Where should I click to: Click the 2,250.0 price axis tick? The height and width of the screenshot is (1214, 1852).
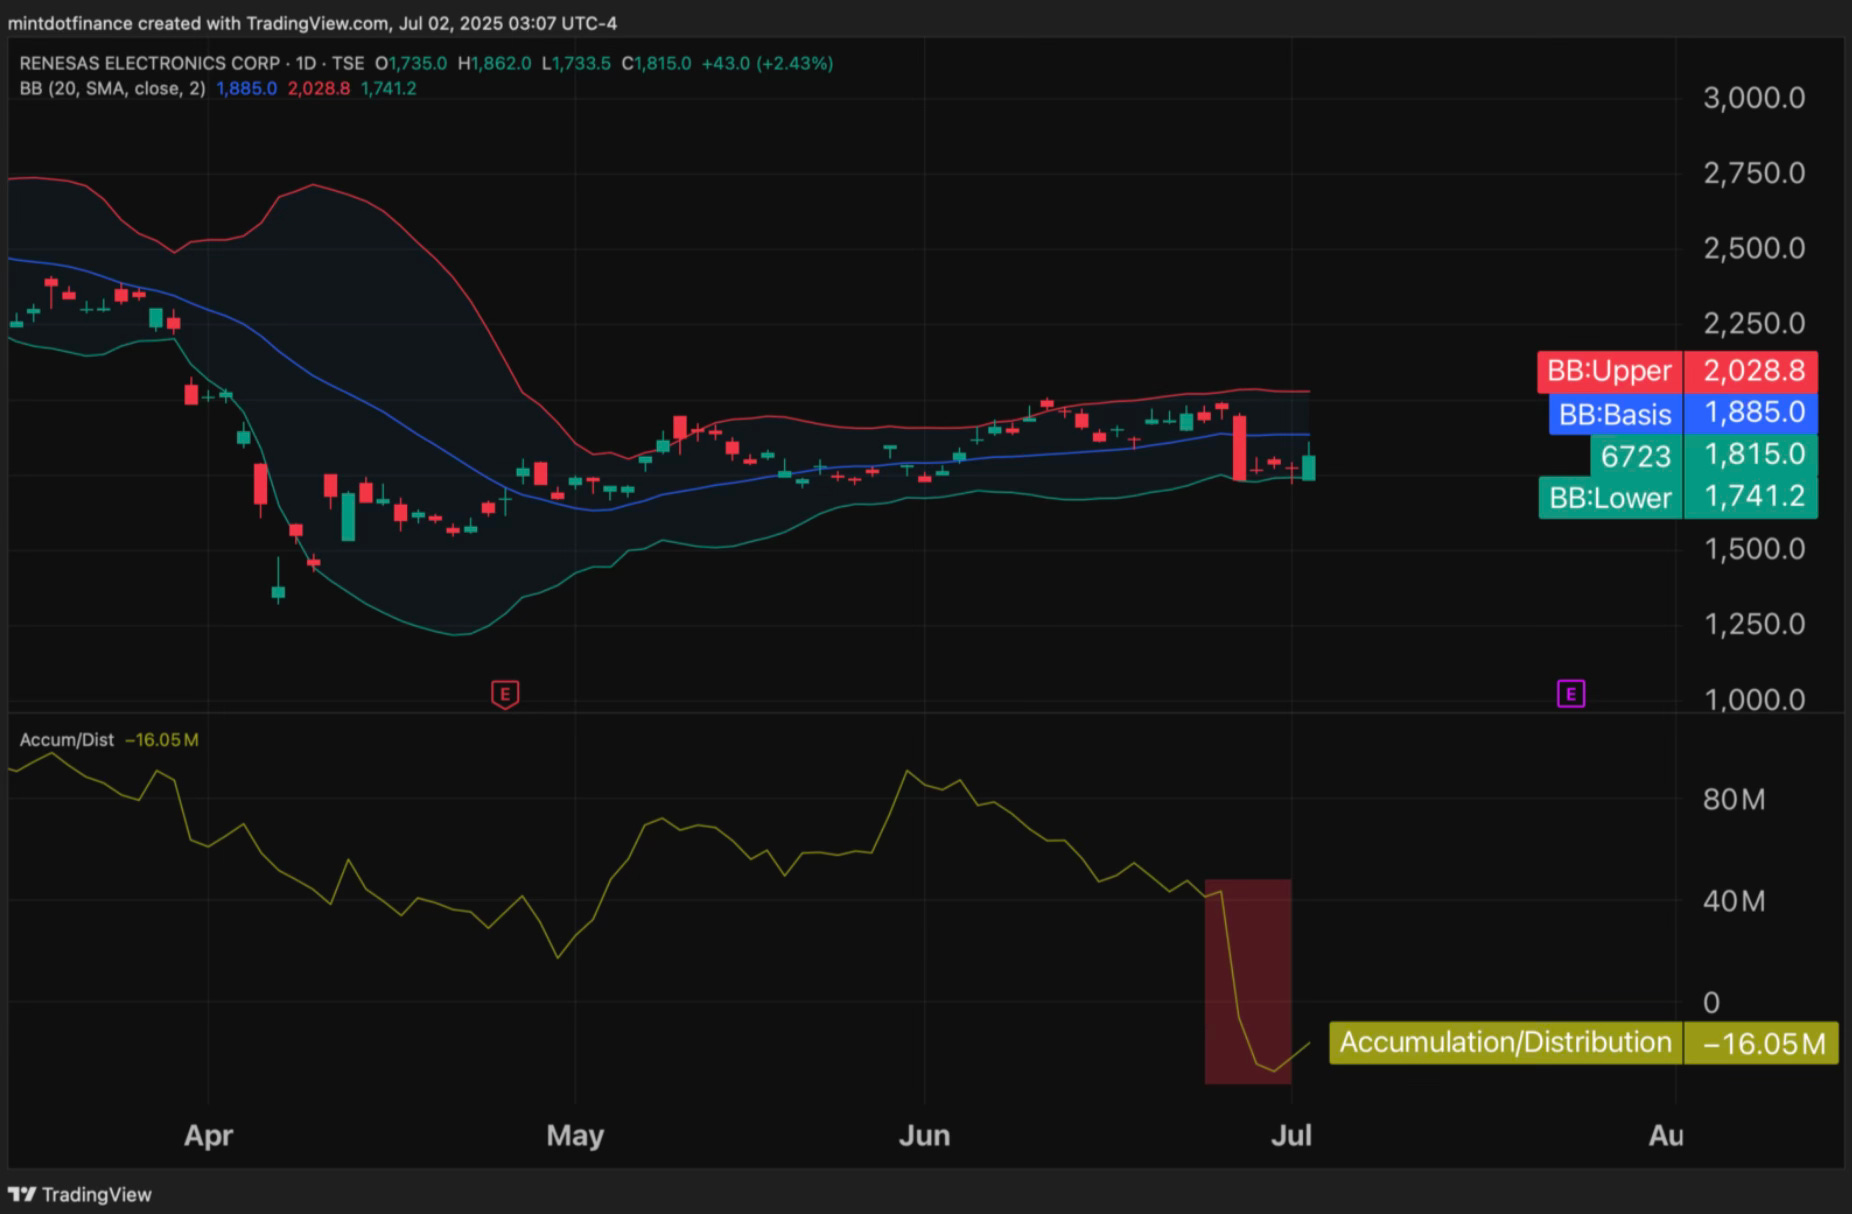click(1754, 323)
